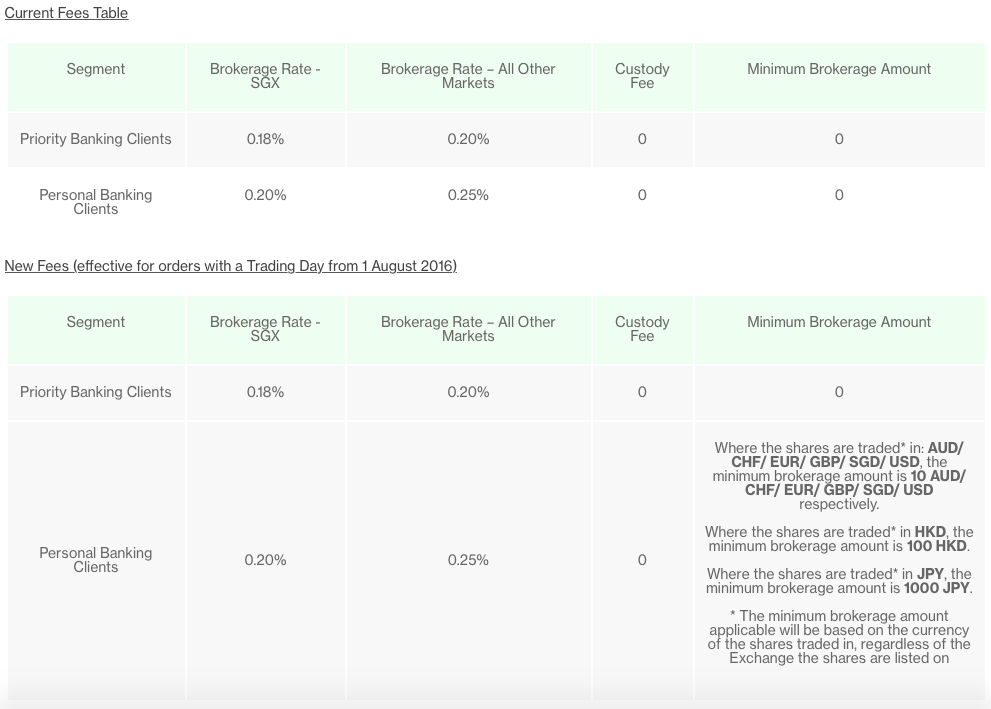
Task: Click Minimum Brokerage Amount header in the current fees table
Action: (x=839, y=69)
